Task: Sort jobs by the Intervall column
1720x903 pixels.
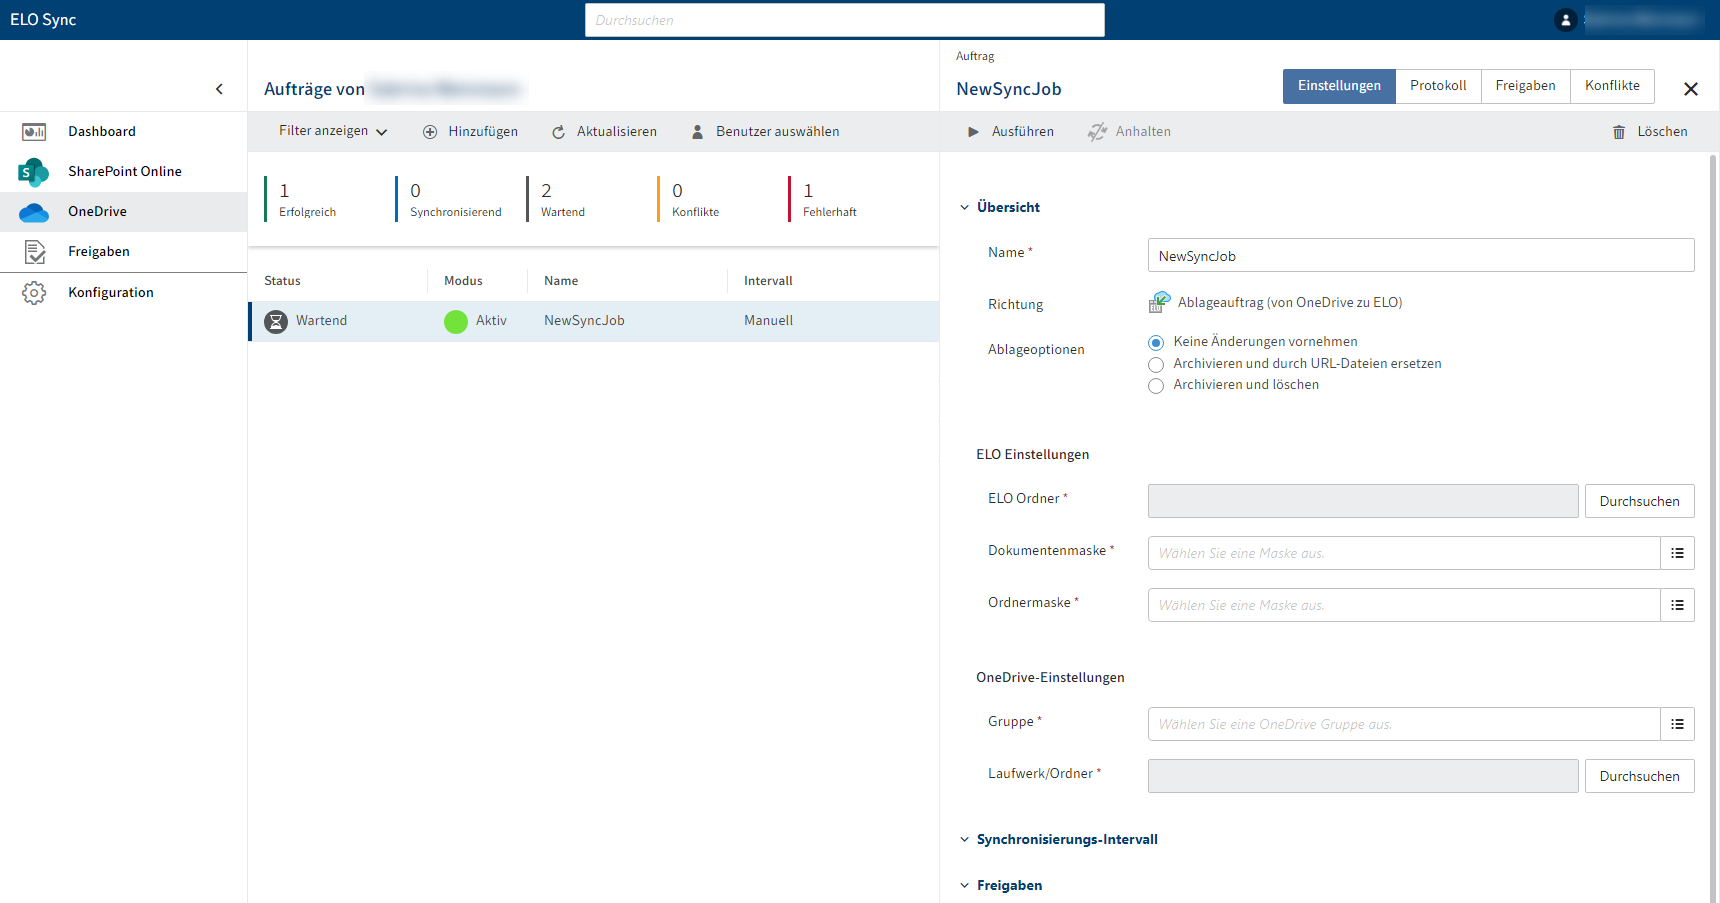Action: point(768,281)
